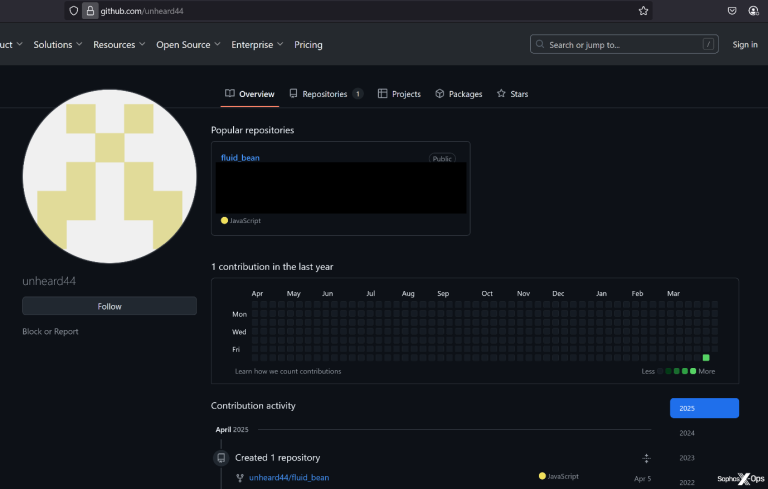
Task: Open unheard44/fluid_bean link in activity
Action: [x=289, y=478]
